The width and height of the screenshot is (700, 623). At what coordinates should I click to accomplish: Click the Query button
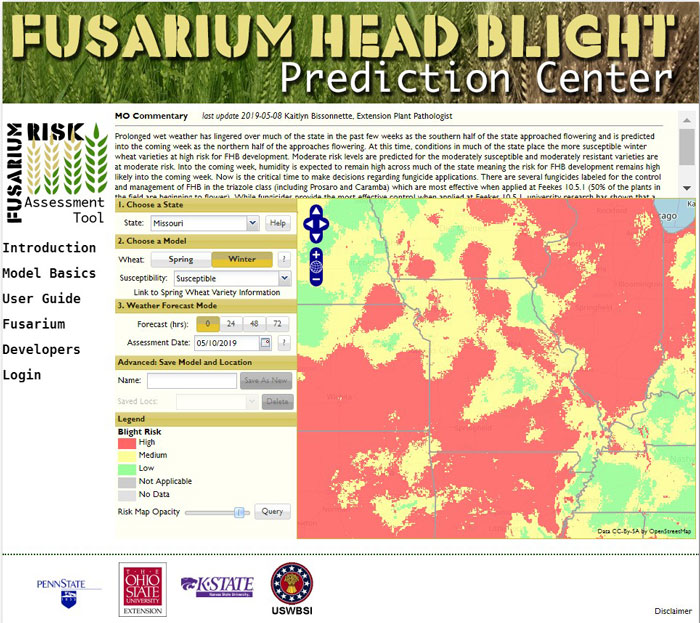click(x=272, y=511)
